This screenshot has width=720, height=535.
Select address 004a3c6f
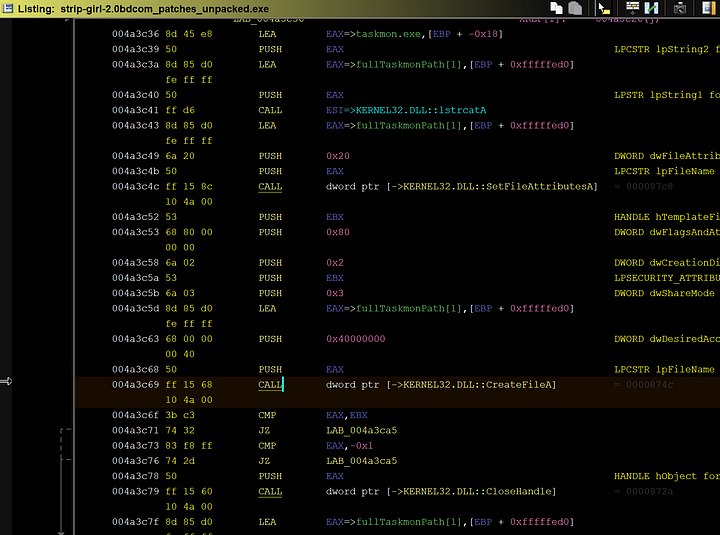(x=135, y=415)
